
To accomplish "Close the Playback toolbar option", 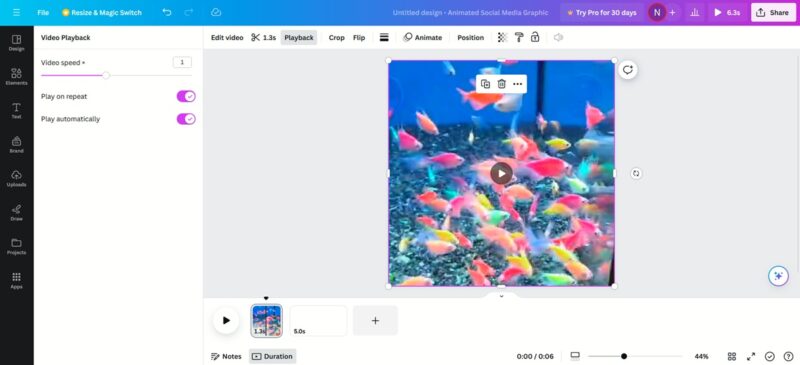I will pyautogui.click(x=298, y=38).
